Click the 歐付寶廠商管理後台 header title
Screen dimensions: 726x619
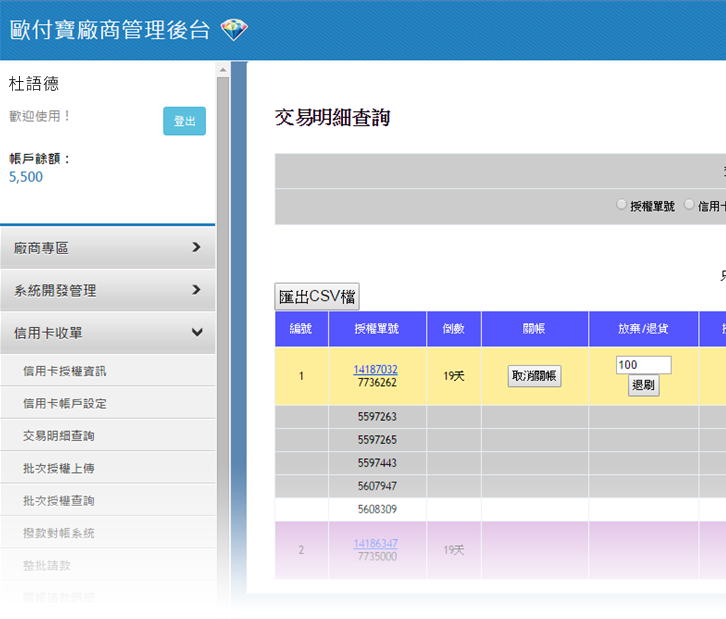110,30
